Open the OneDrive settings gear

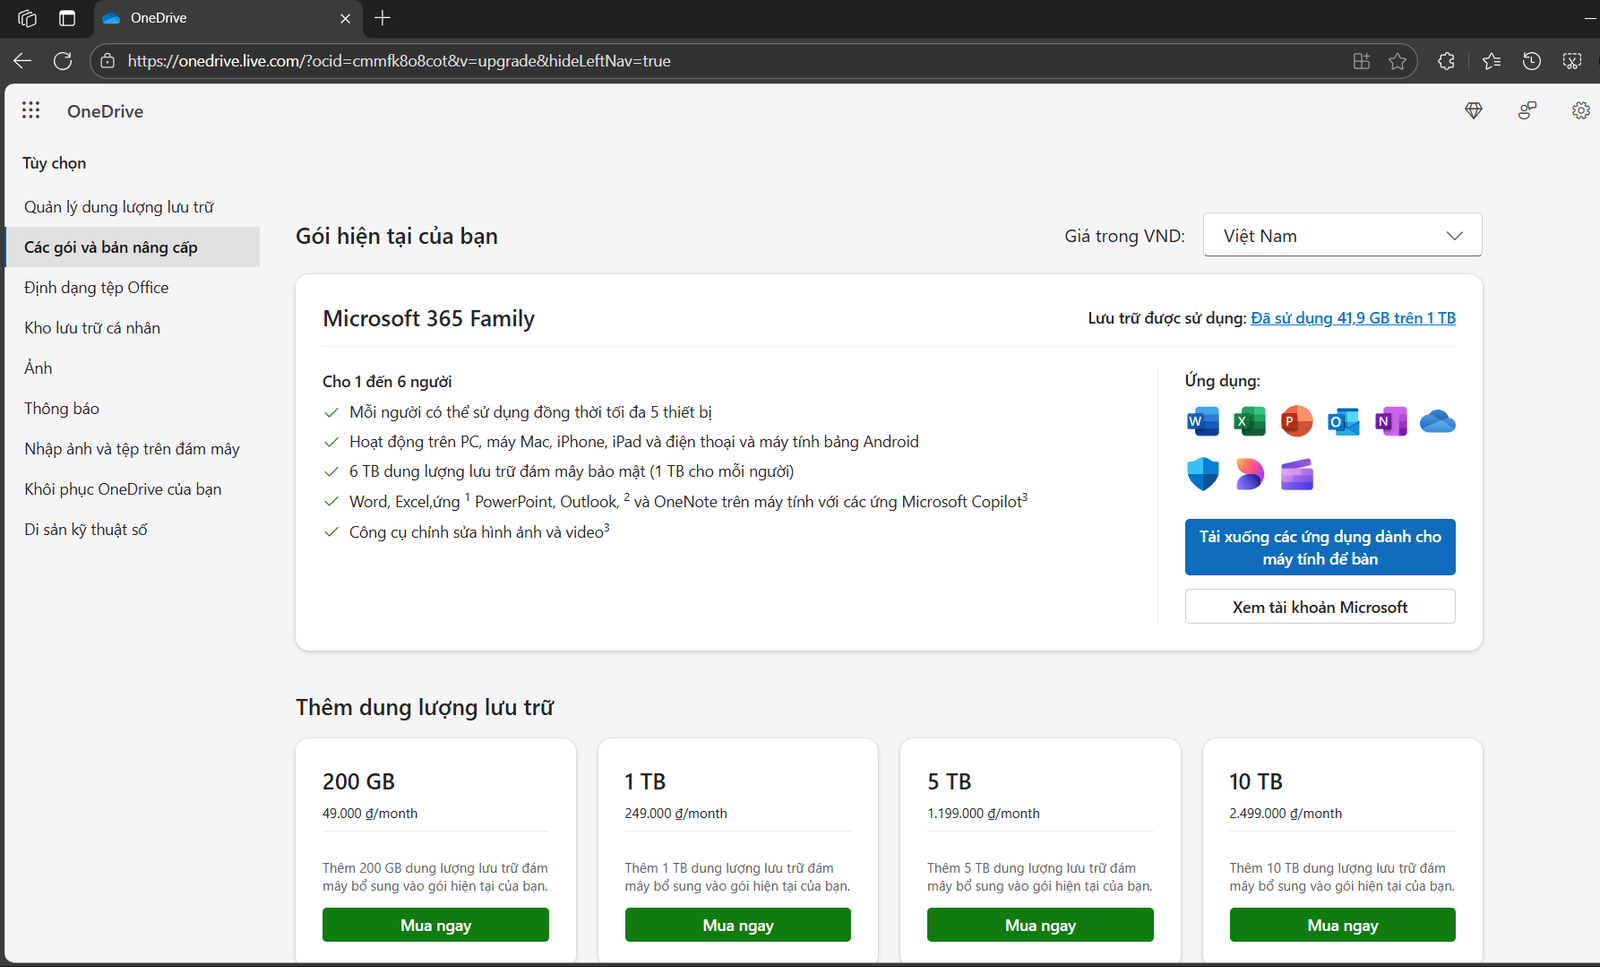pos(1580,110)
